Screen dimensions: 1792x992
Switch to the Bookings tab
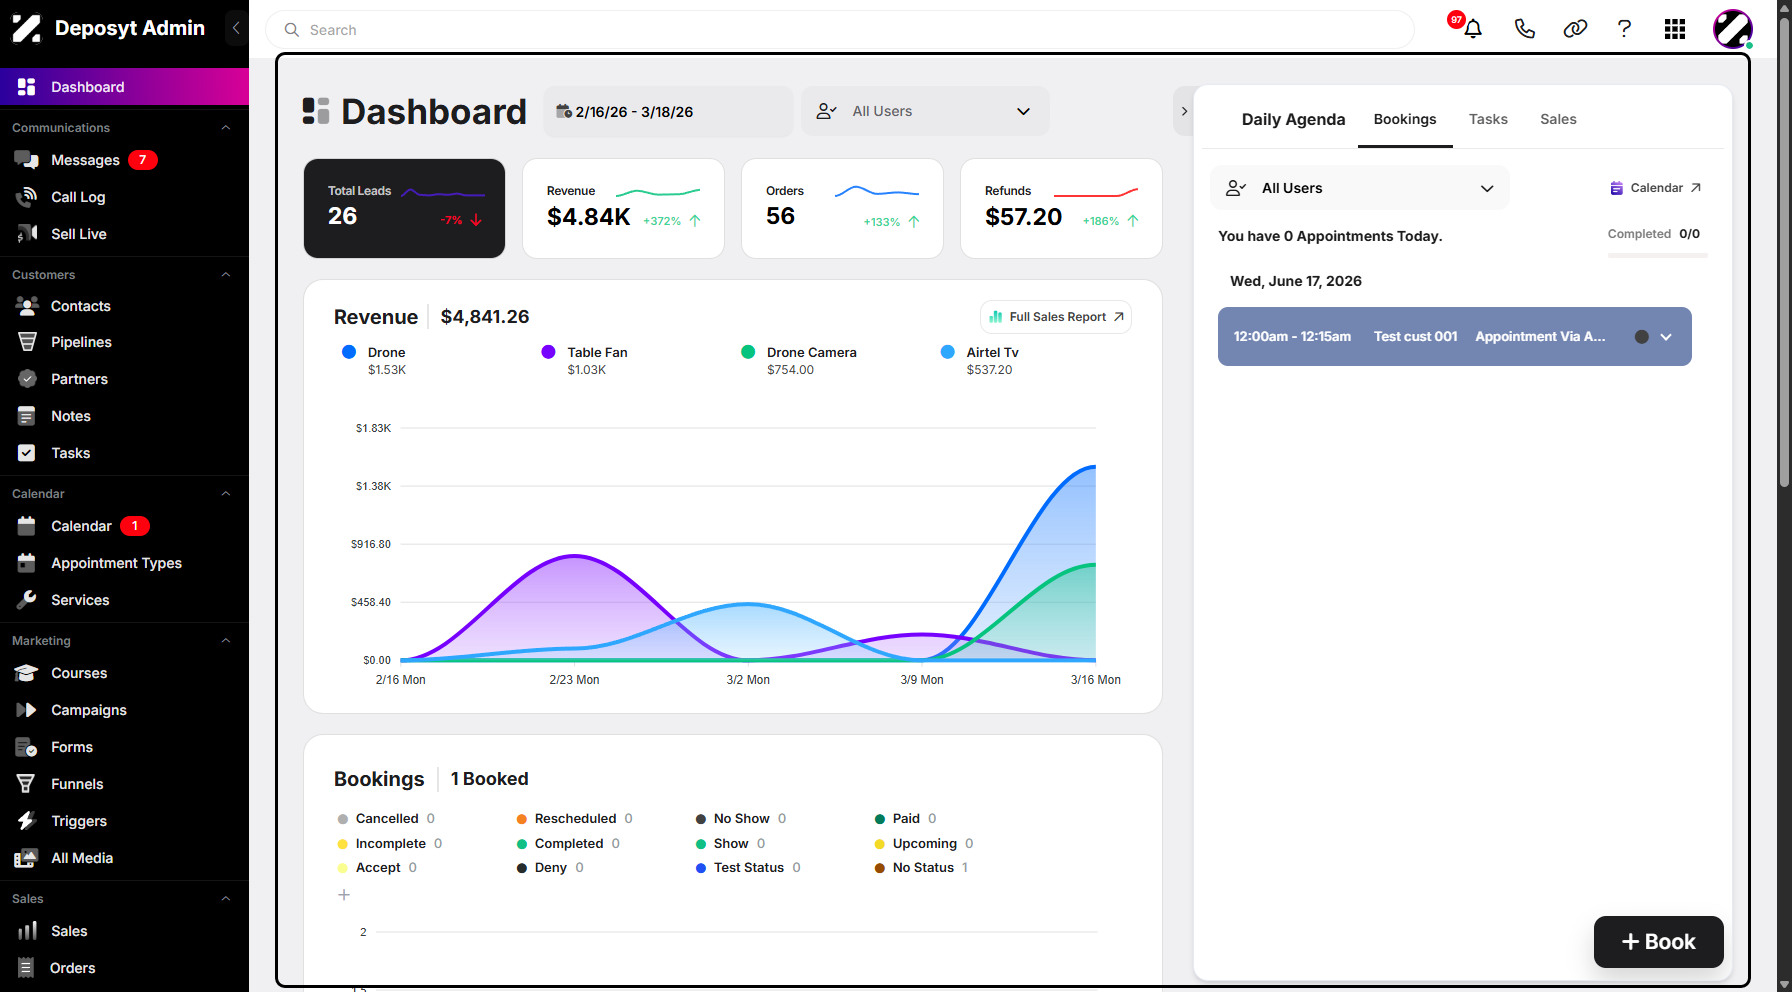point(1405,119)
